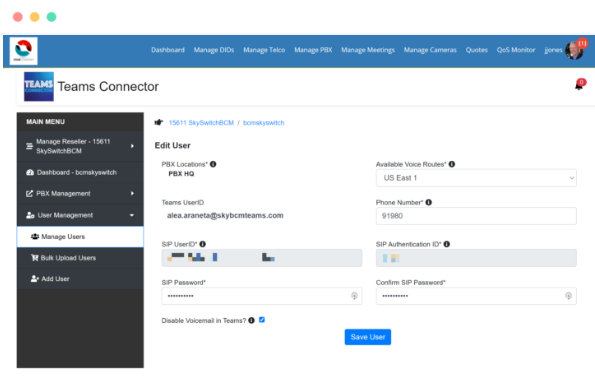Open Manage PBX in top navigation
The image size is (595, 382).
(x=313, y=50)
